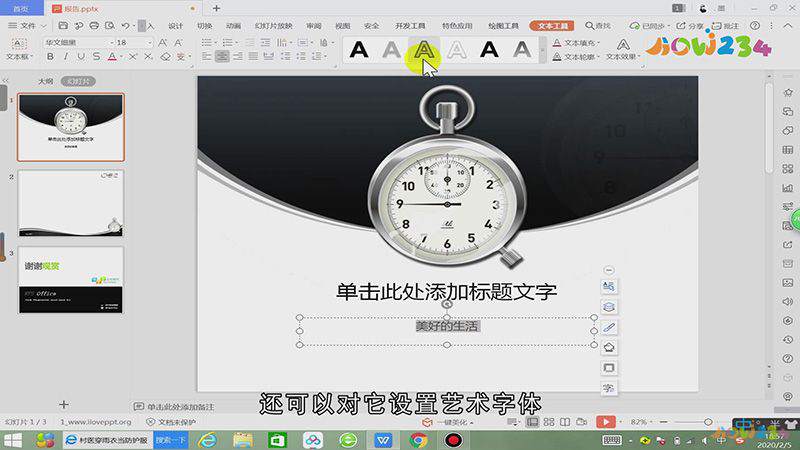Screen dimensions: 800x450
Task: Toggle strikethrough formatting
Action: [96, 57]
